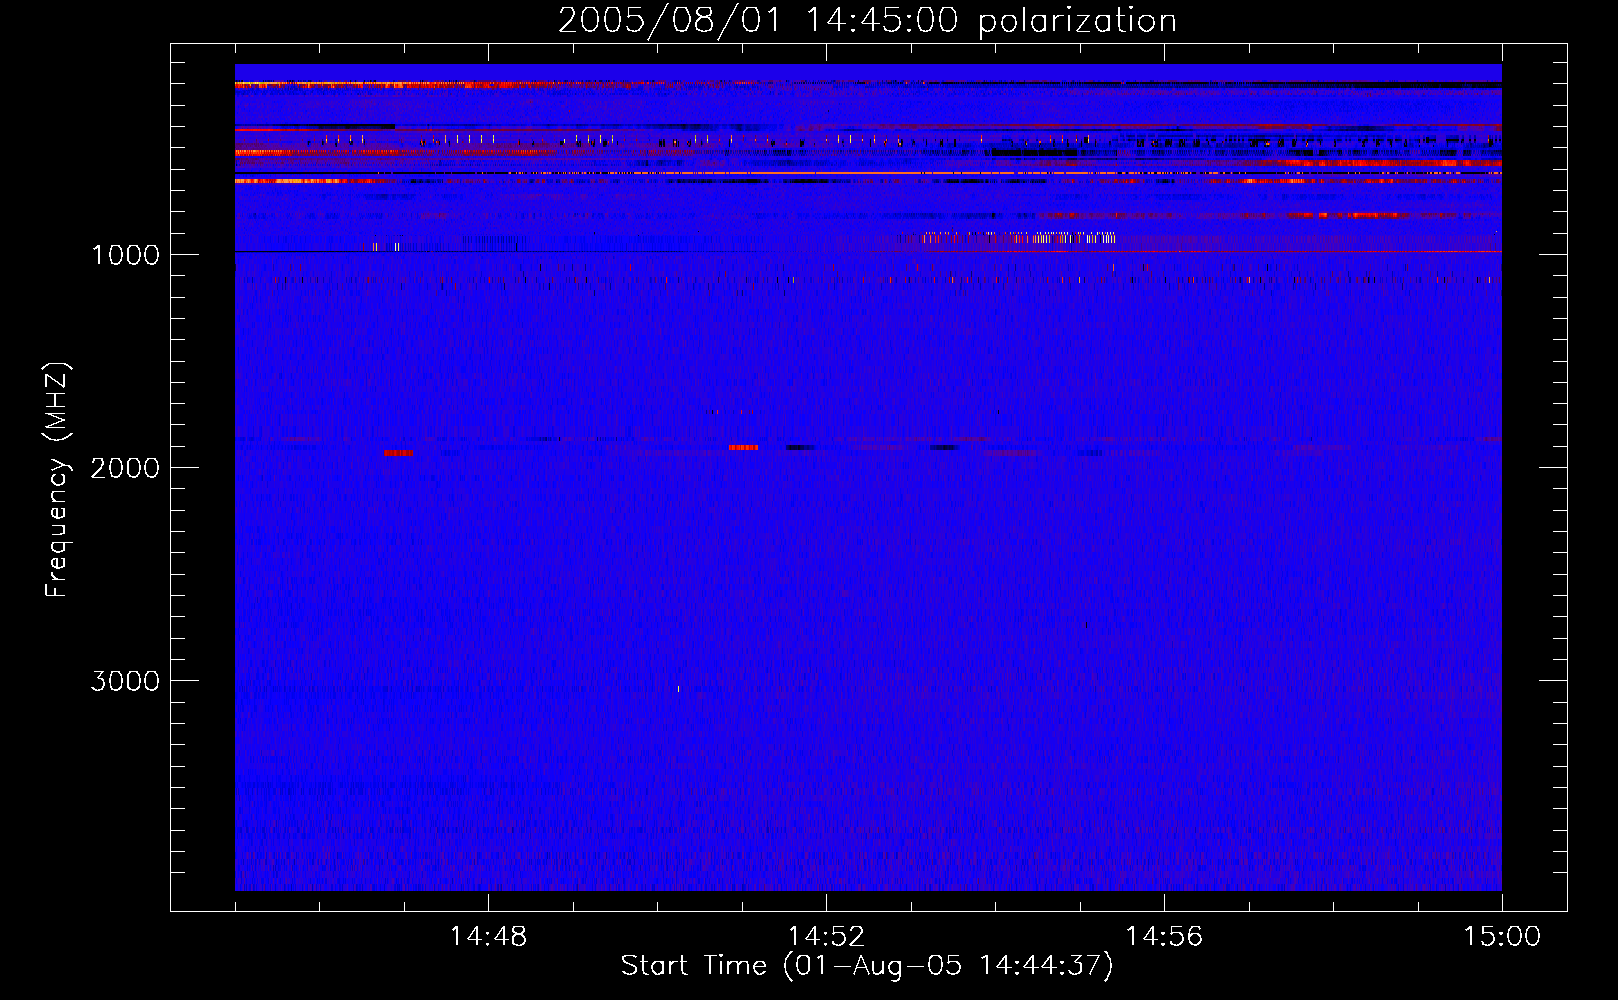Click the red burst near 2000 MHz around 14:47

[398, 453]
